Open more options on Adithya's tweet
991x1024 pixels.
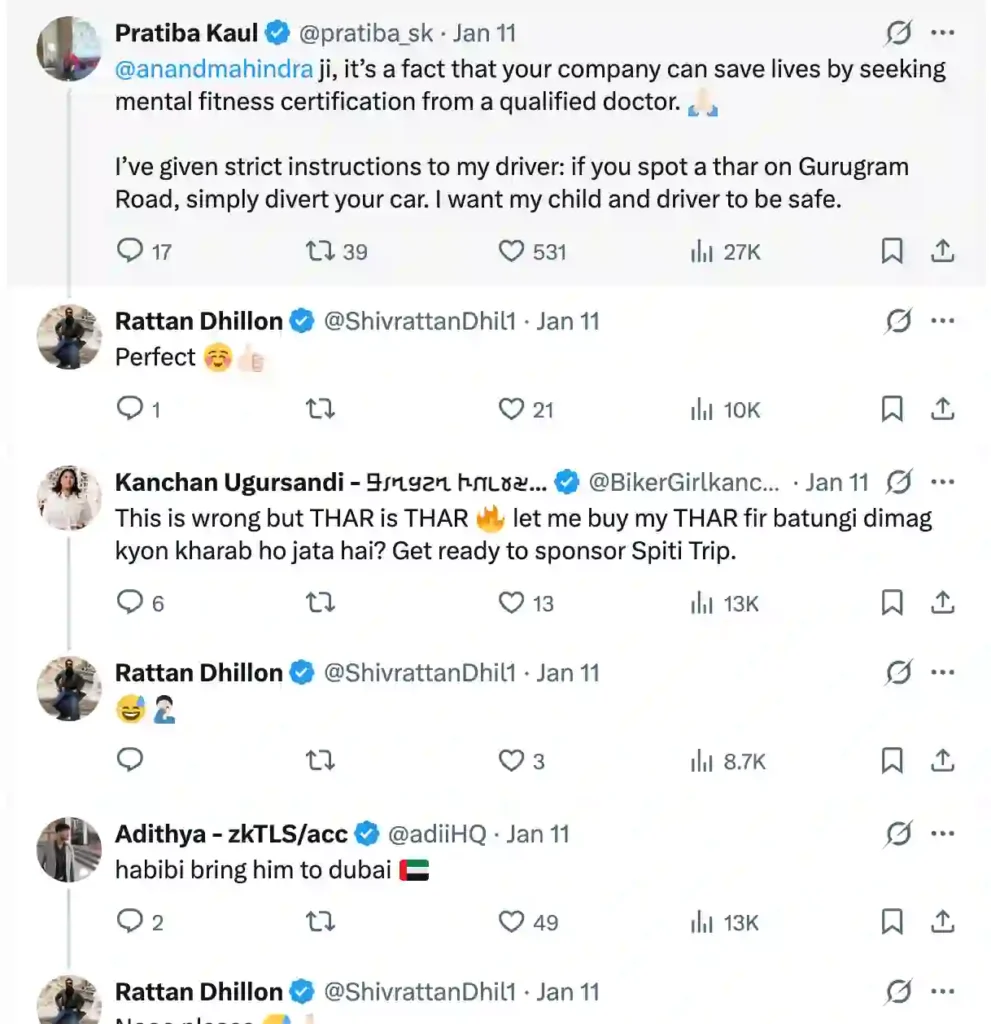tap(942, 833)
